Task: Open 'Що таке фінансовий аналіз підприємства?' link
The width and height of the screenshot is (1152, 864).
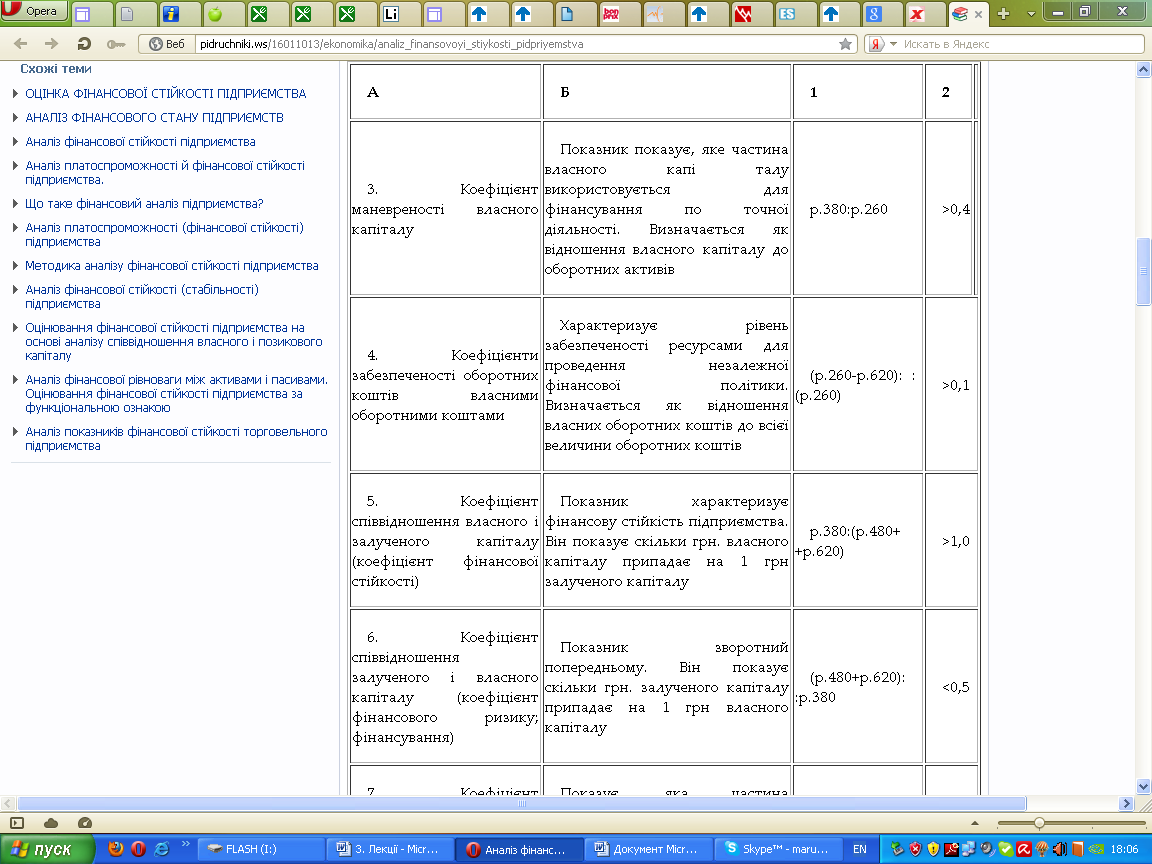Action: (x=144, y=204)
